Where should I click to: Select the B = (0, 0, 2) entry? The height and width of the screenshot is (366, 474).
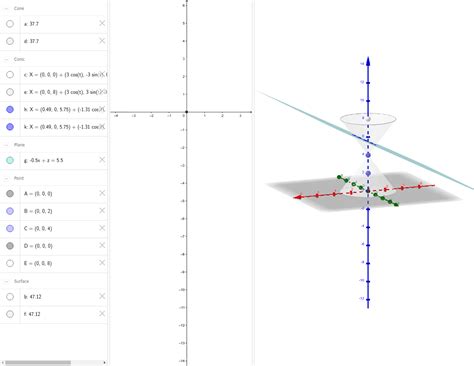point(38,211)
